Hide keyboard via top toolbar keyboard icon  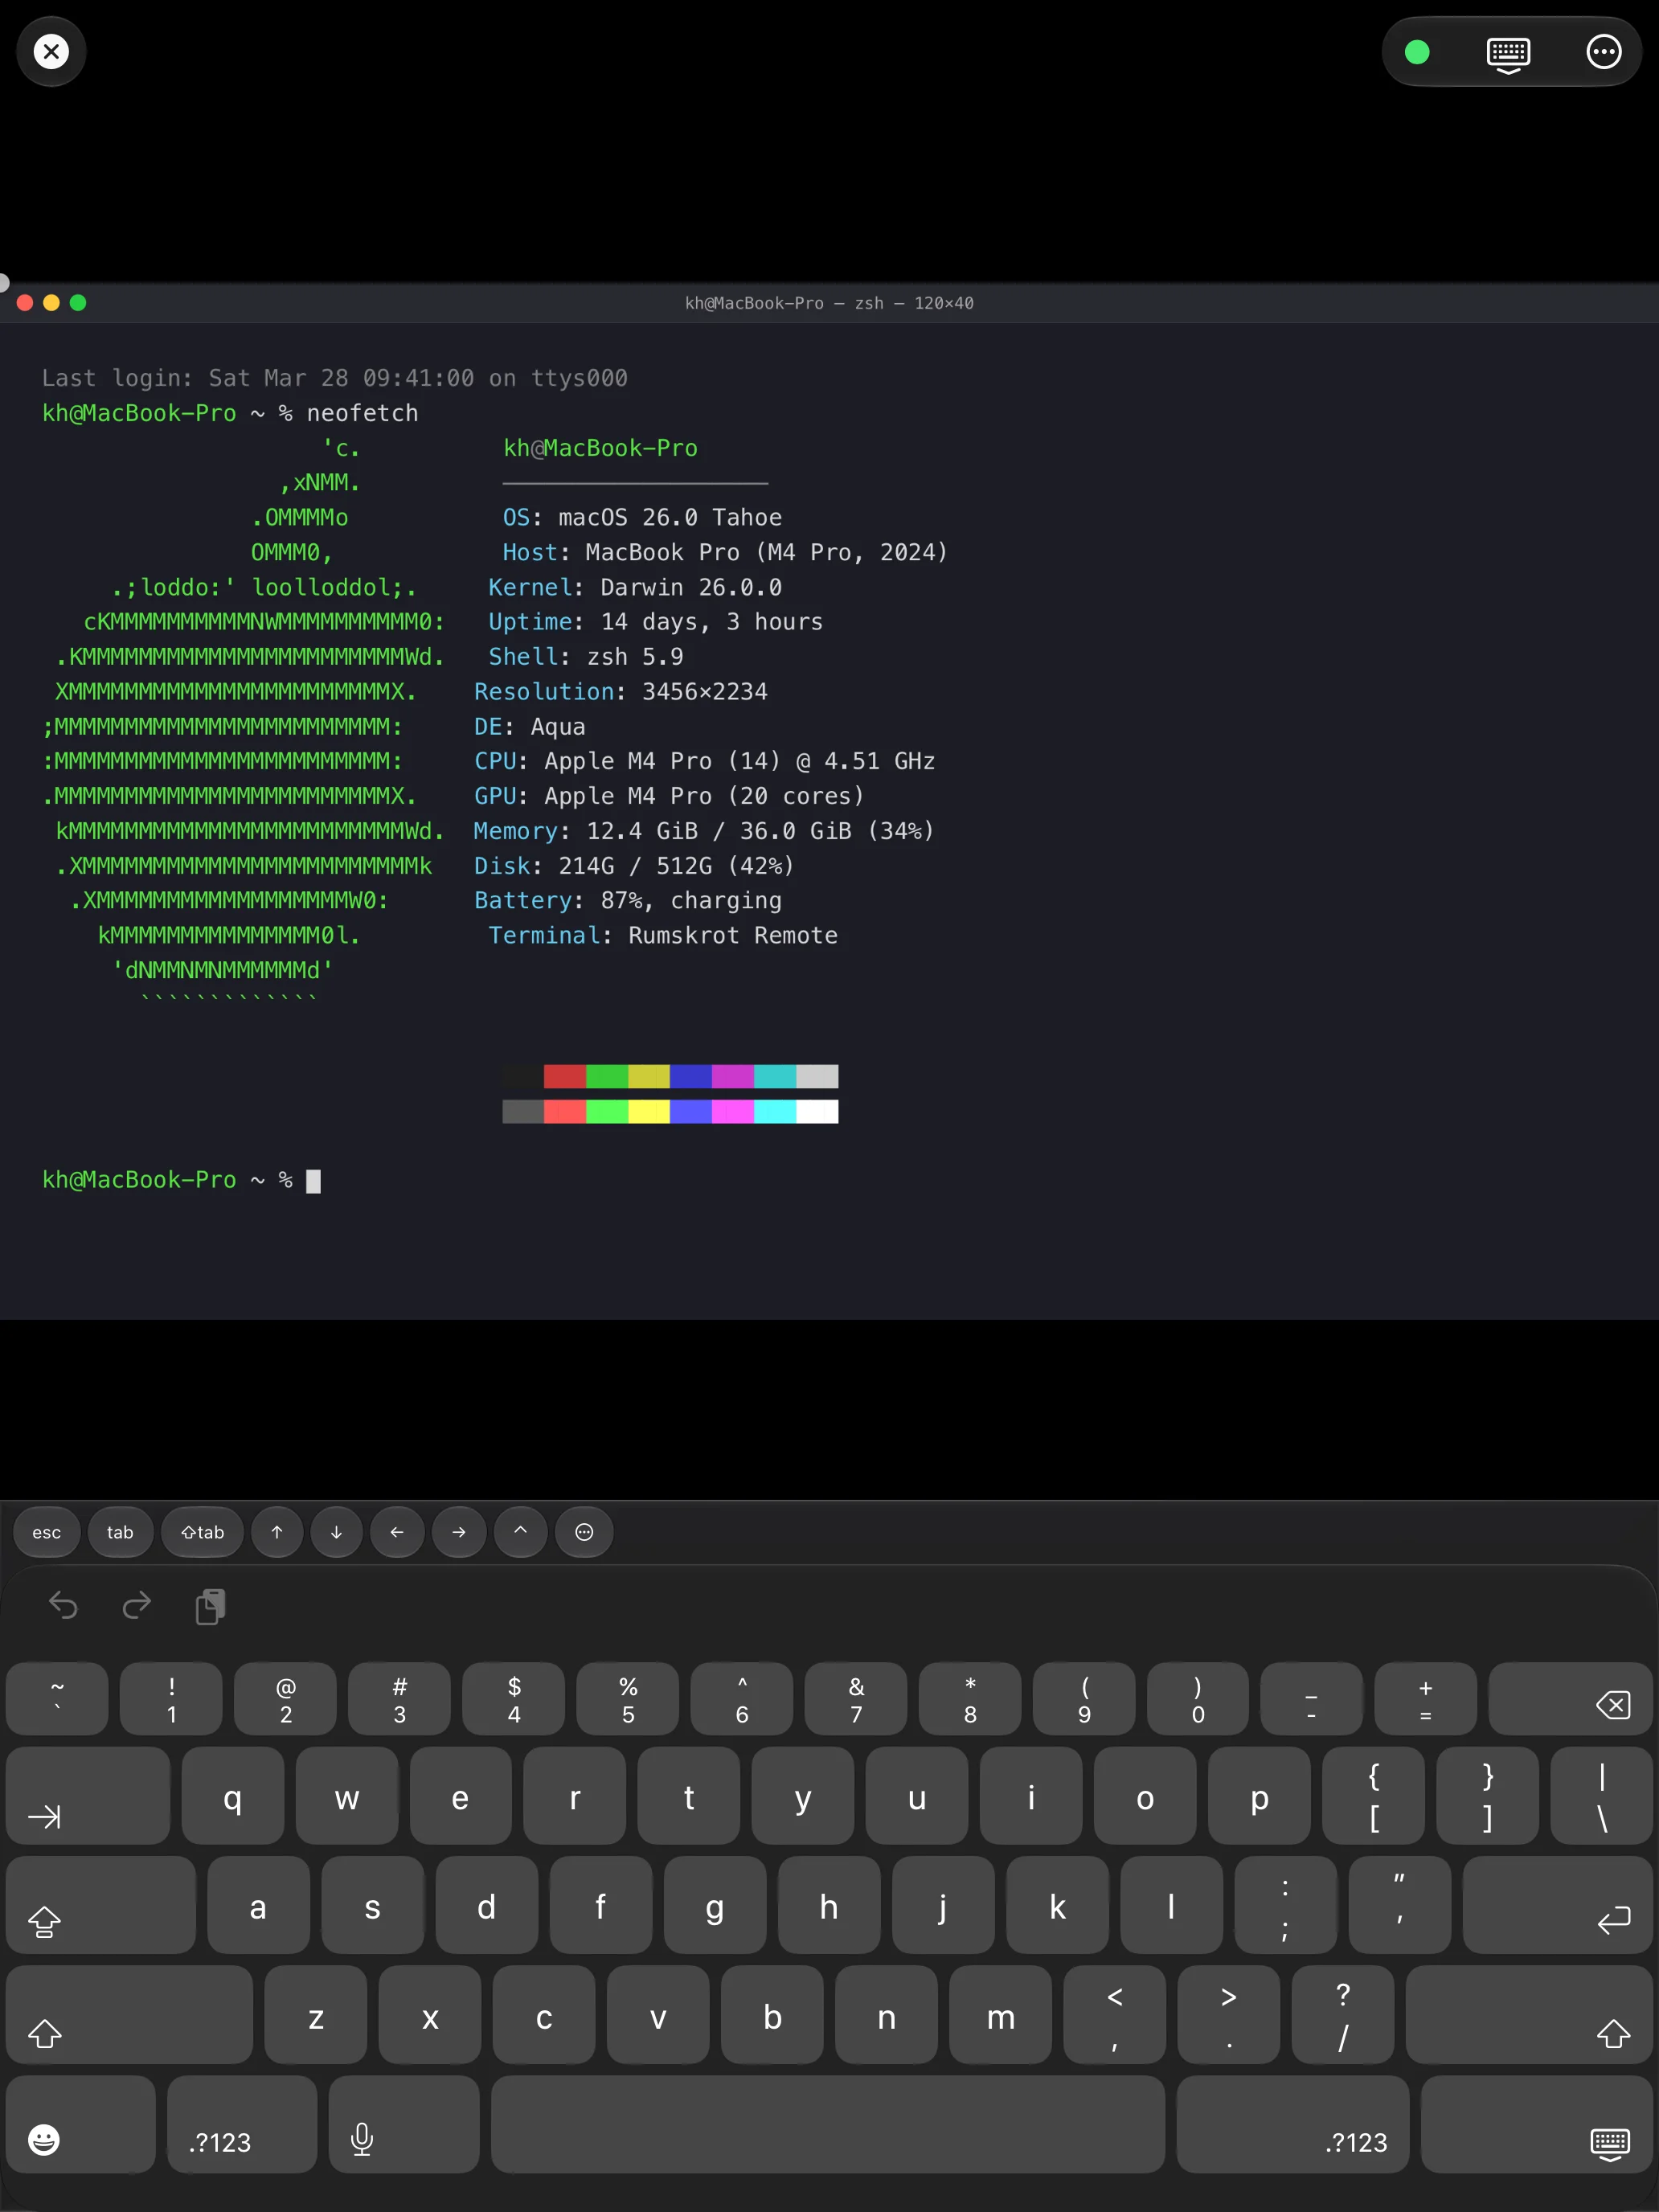point(1507,54)
